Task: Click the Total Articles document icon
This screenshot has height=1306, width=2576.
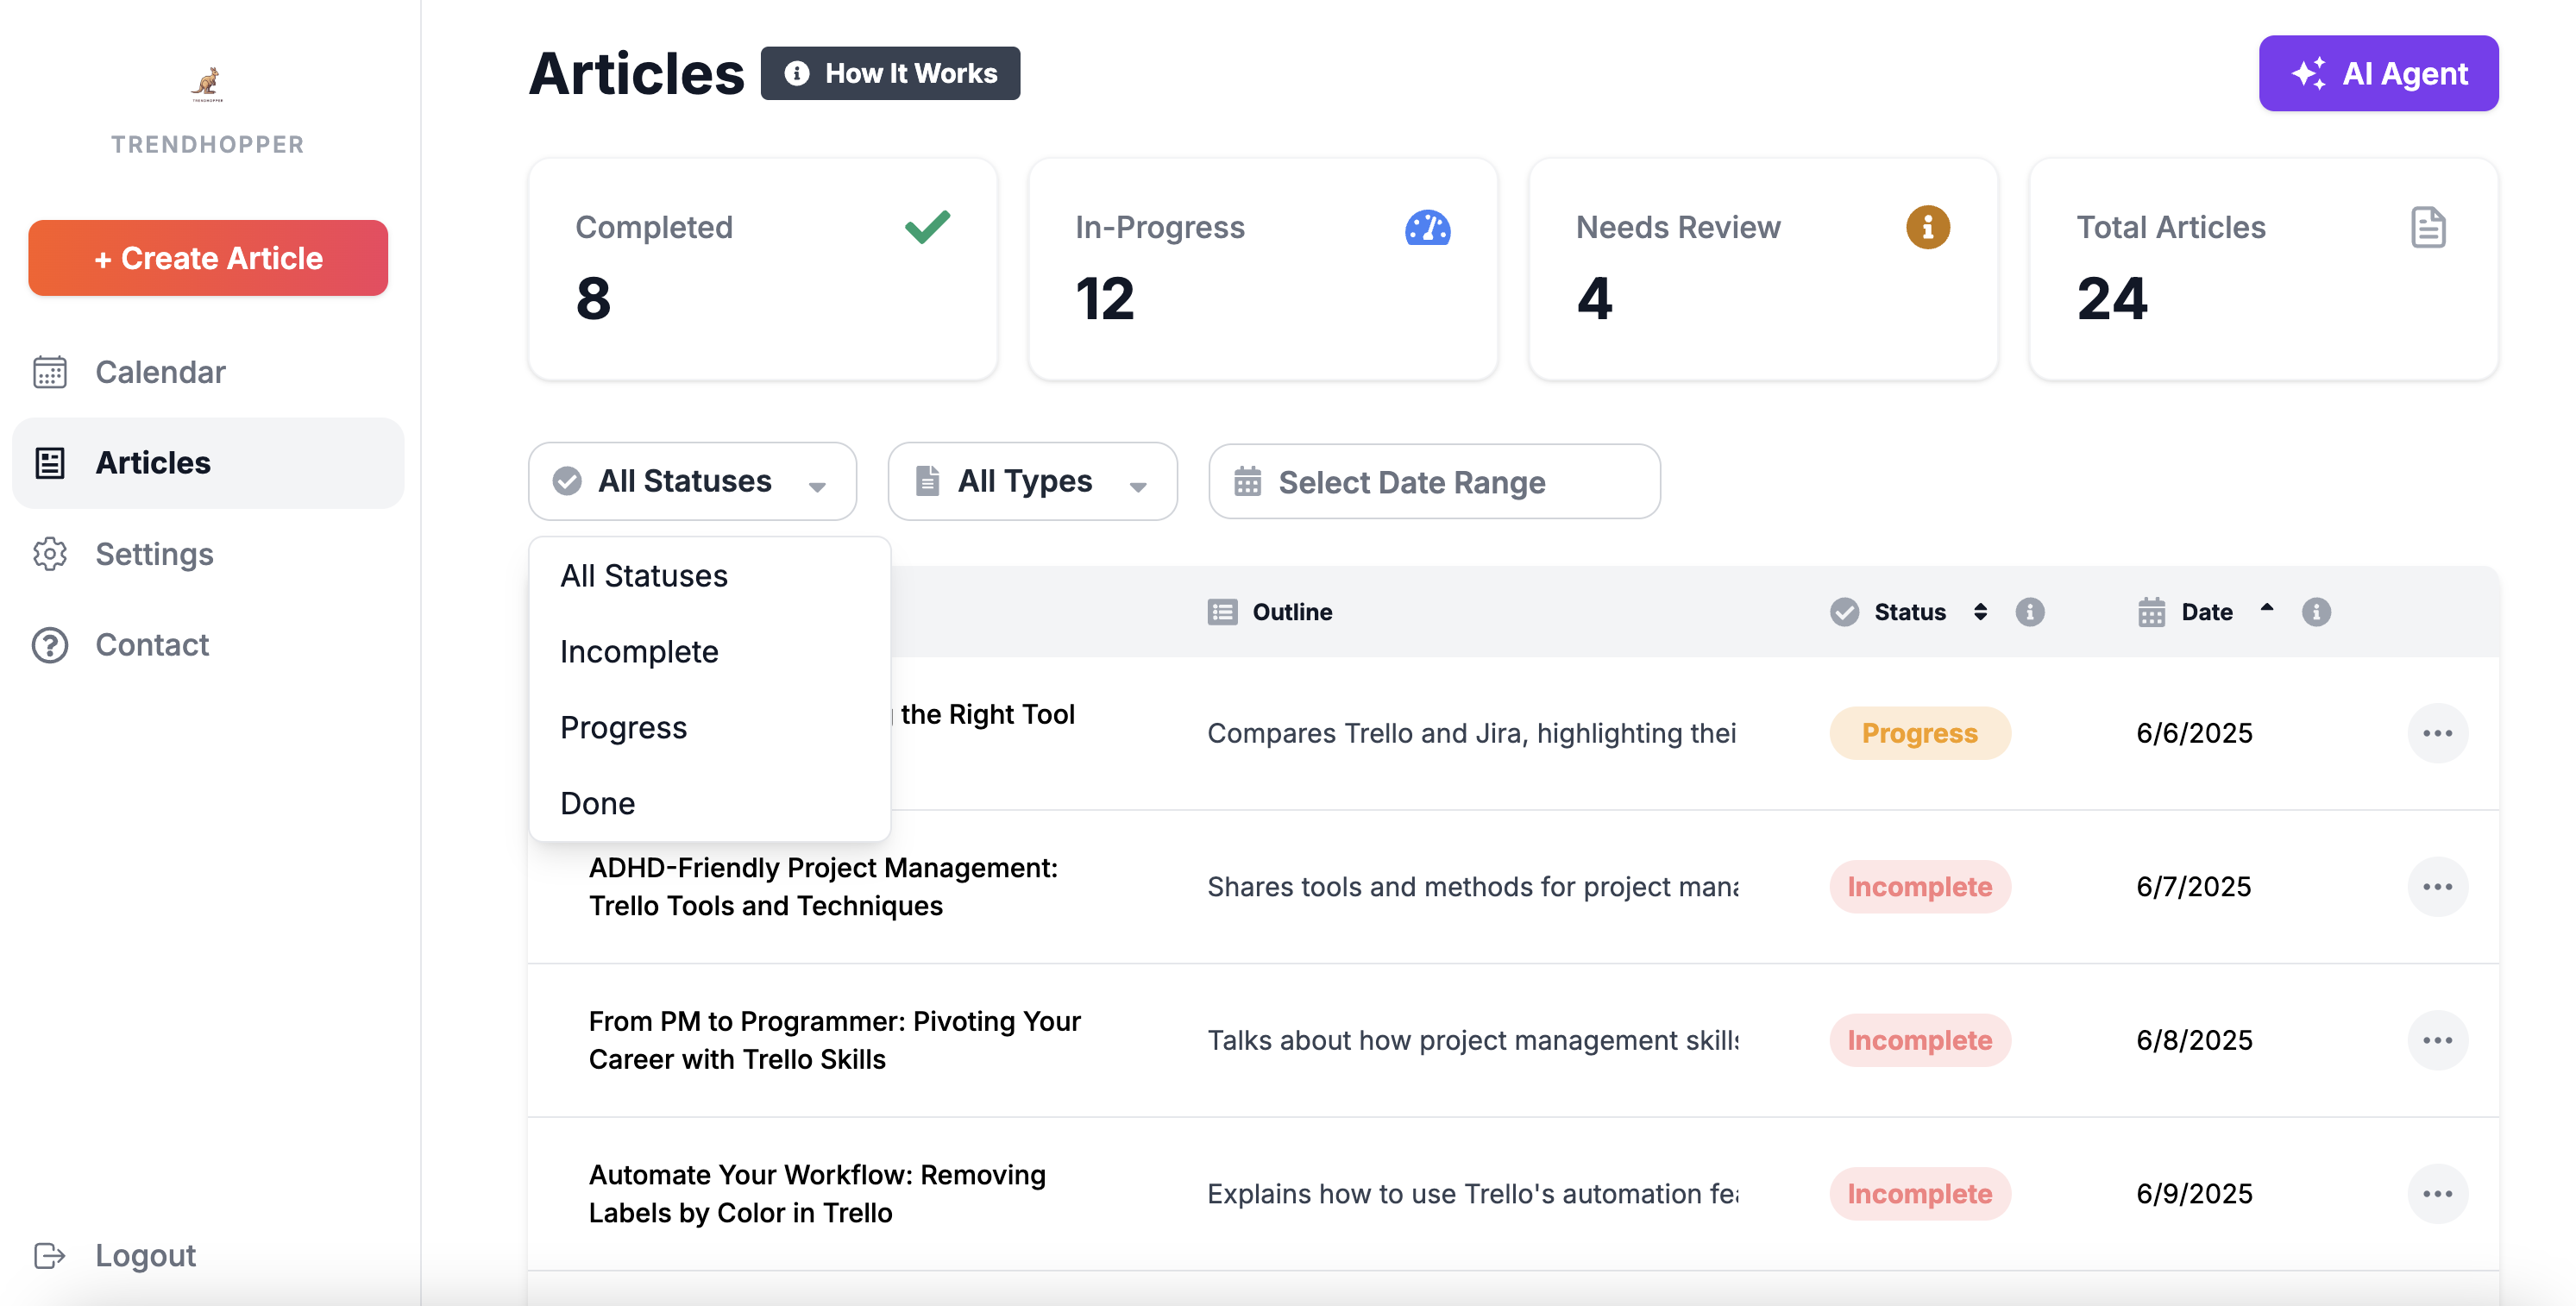Action: [2428, 227]
